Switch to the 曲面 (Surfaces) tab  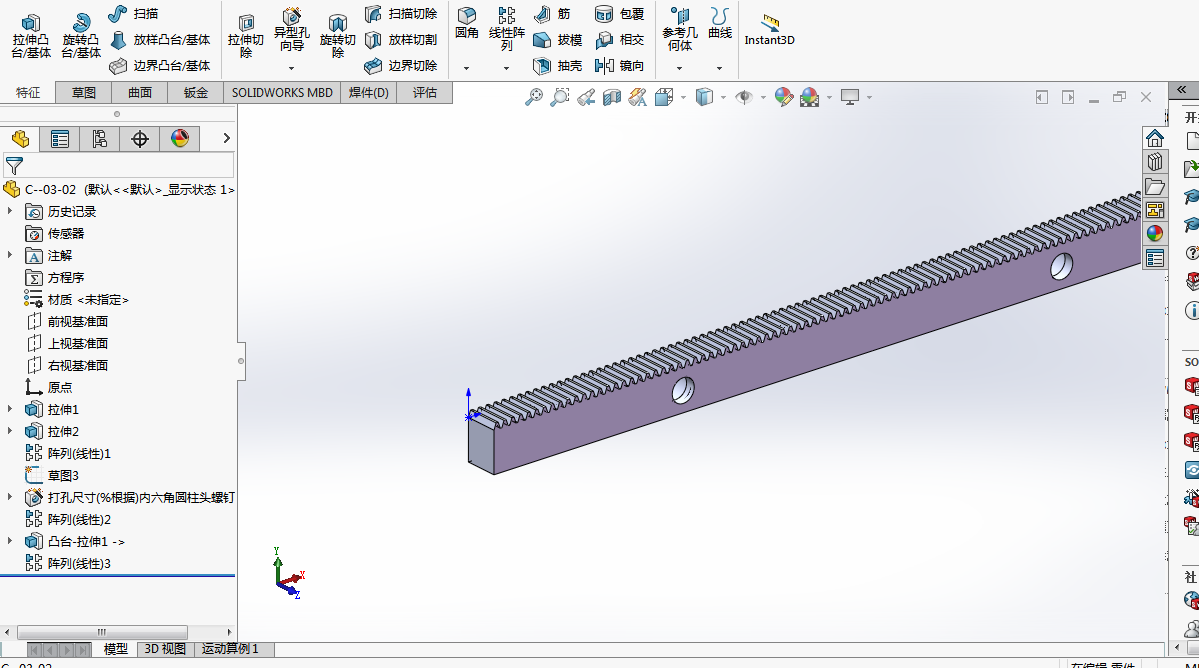tap(139, 92)
